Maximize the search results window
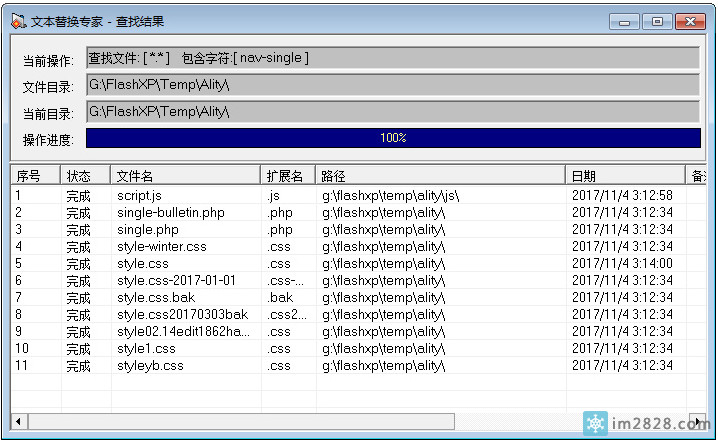 click(657, 20)
